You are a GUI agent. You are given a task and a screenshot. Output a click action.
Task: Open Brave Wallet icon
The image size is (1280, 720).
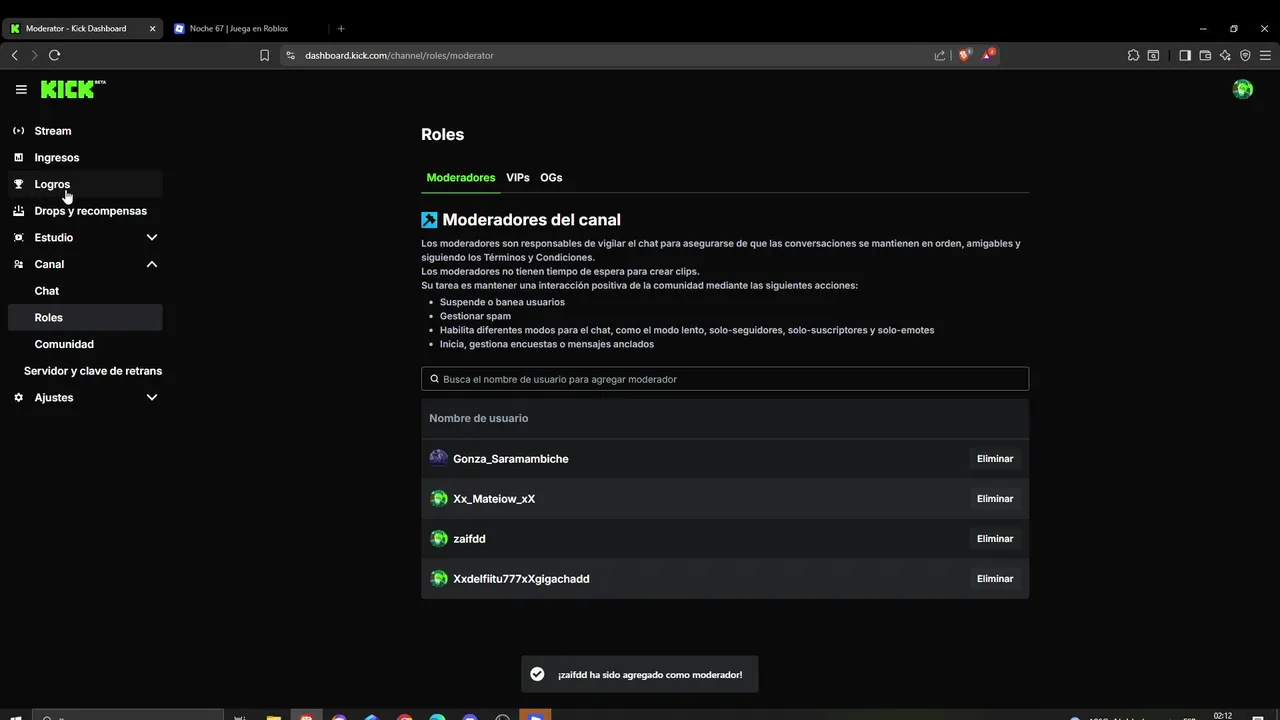click(1205, 55)
